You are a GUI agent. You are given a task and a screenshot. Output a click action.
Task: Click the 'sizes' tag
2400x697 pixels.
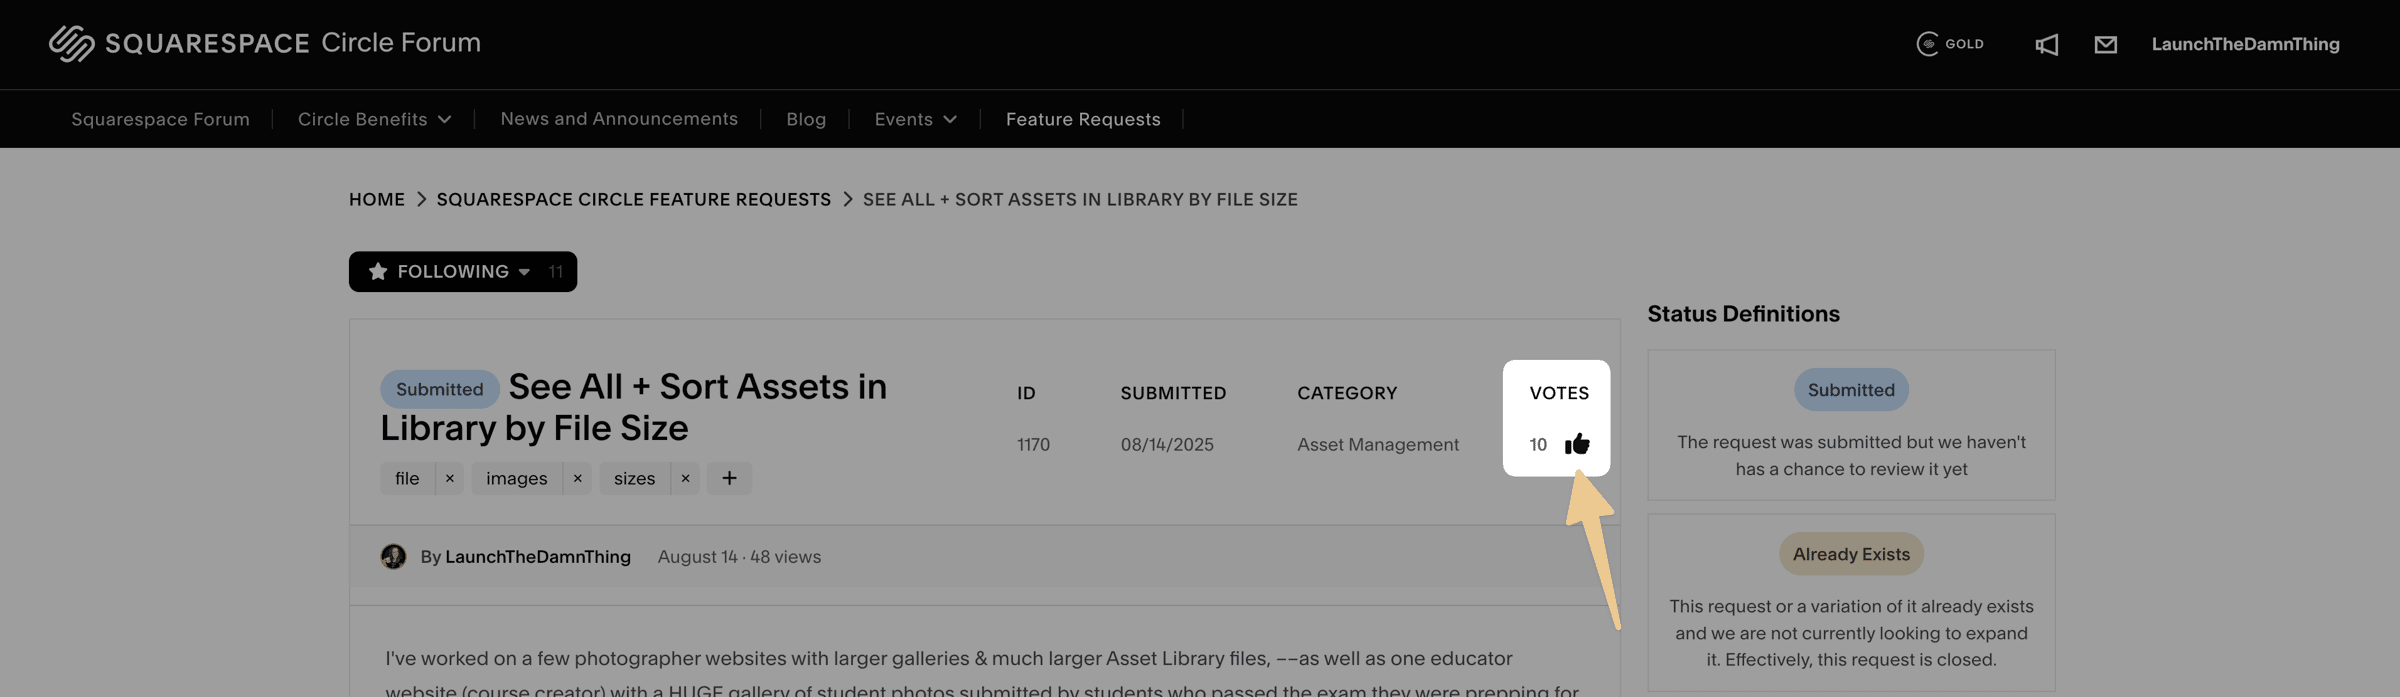[x=635, y=478]
